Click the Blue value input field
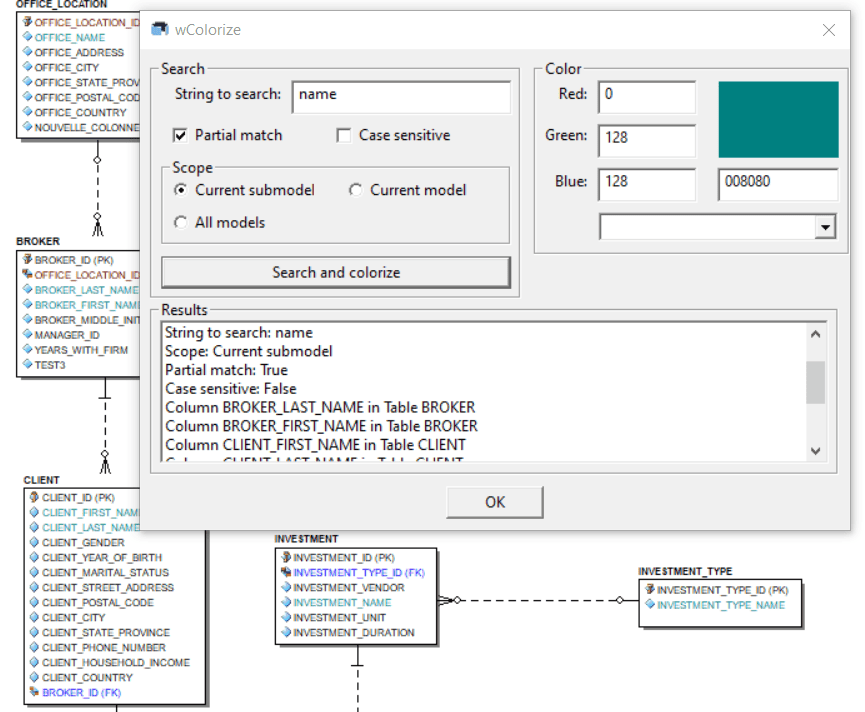Screen dimensions: 865x712 [x=647, y=185]
